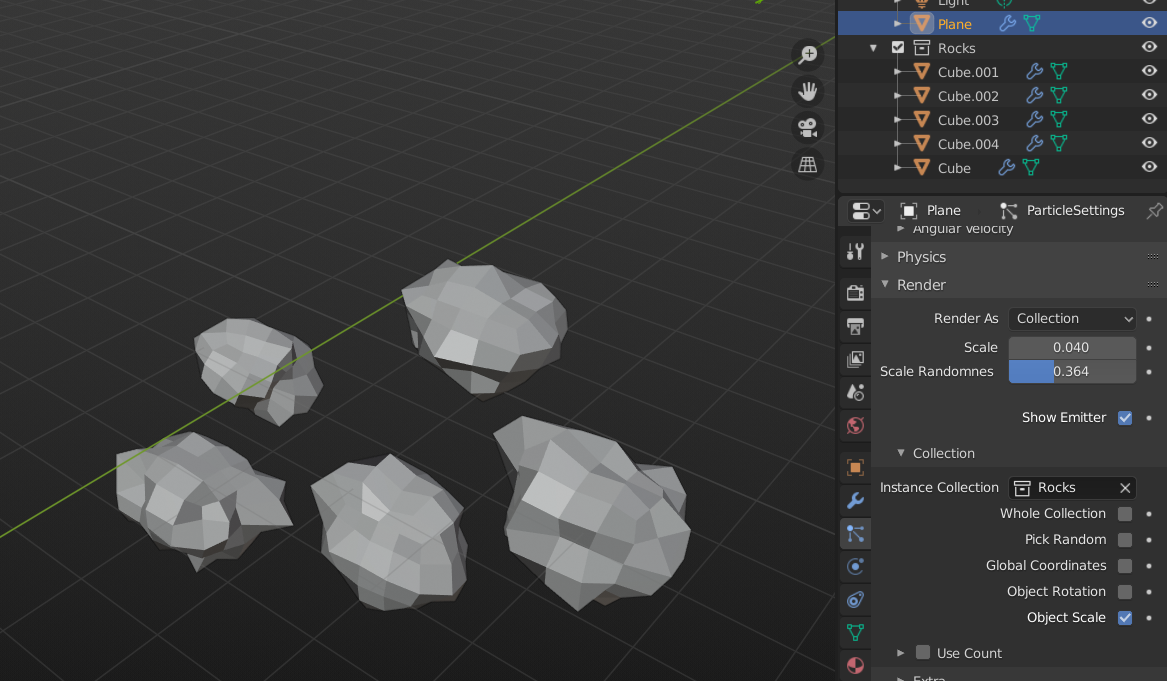Open the Material properties tab

coord(855,665)
